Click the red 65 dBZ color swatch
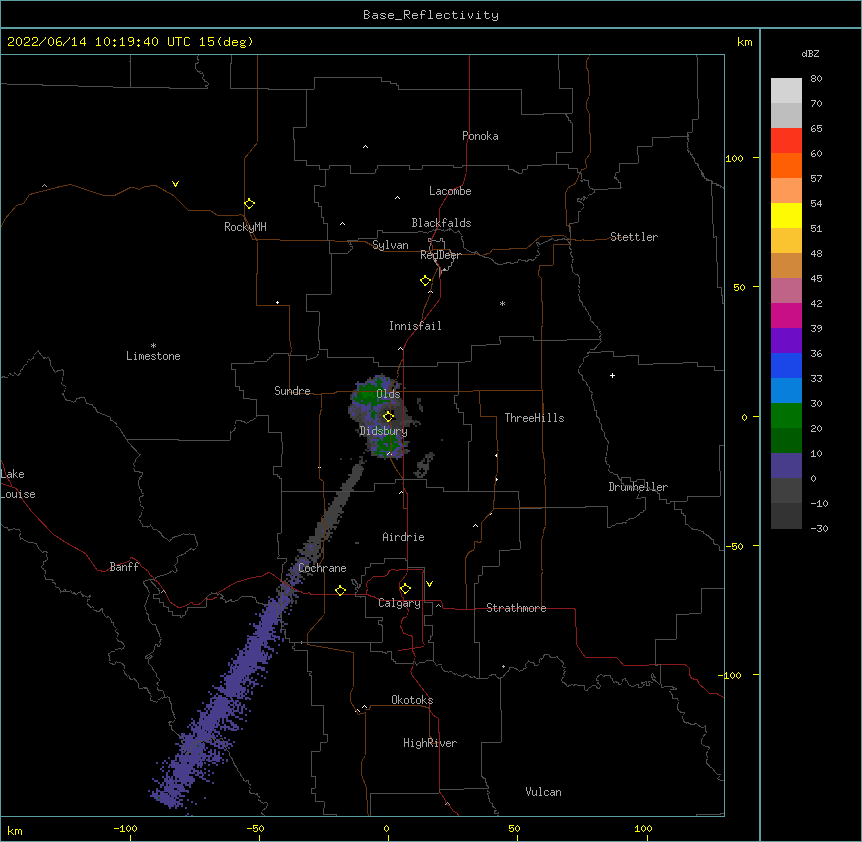This screenshot has height=842, width=862. click(x=786, y=140)
